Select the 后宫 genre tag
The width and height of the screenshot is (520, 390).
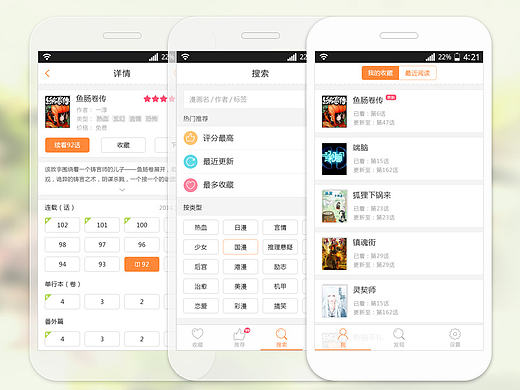pos(201,267)
